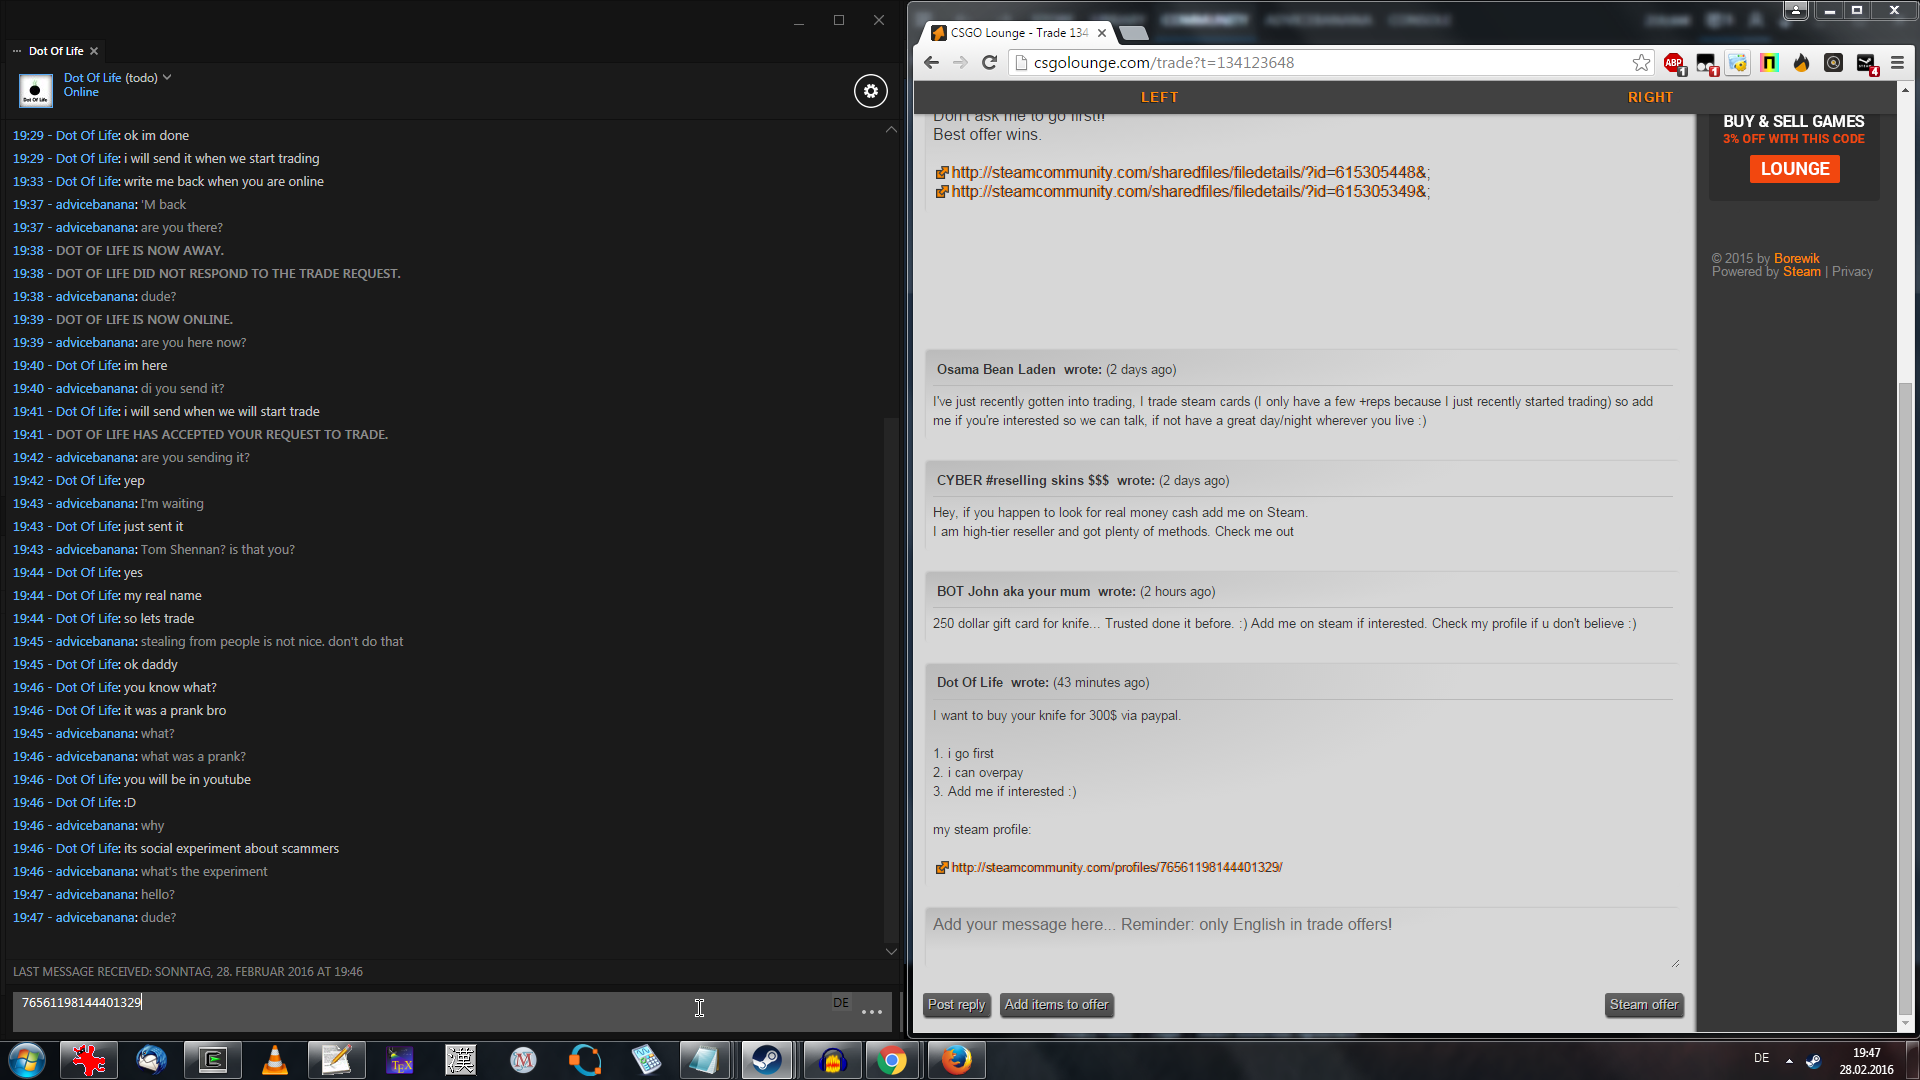Open Dot Of Life's steam profile link
1920x1080 pixels.
pos(1116,867)
